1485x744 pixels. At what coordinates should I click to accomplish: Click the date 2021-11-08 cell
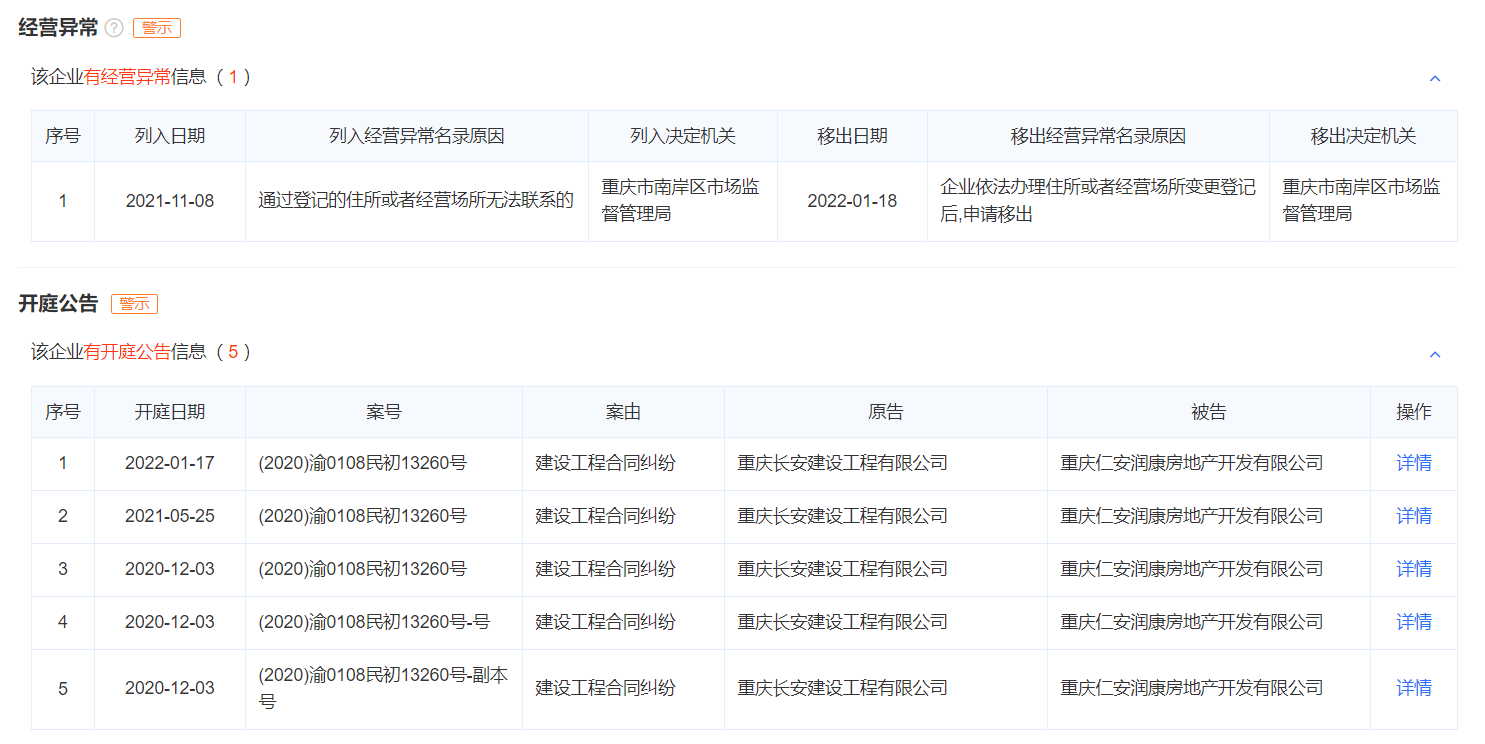[x=170, y=201]
